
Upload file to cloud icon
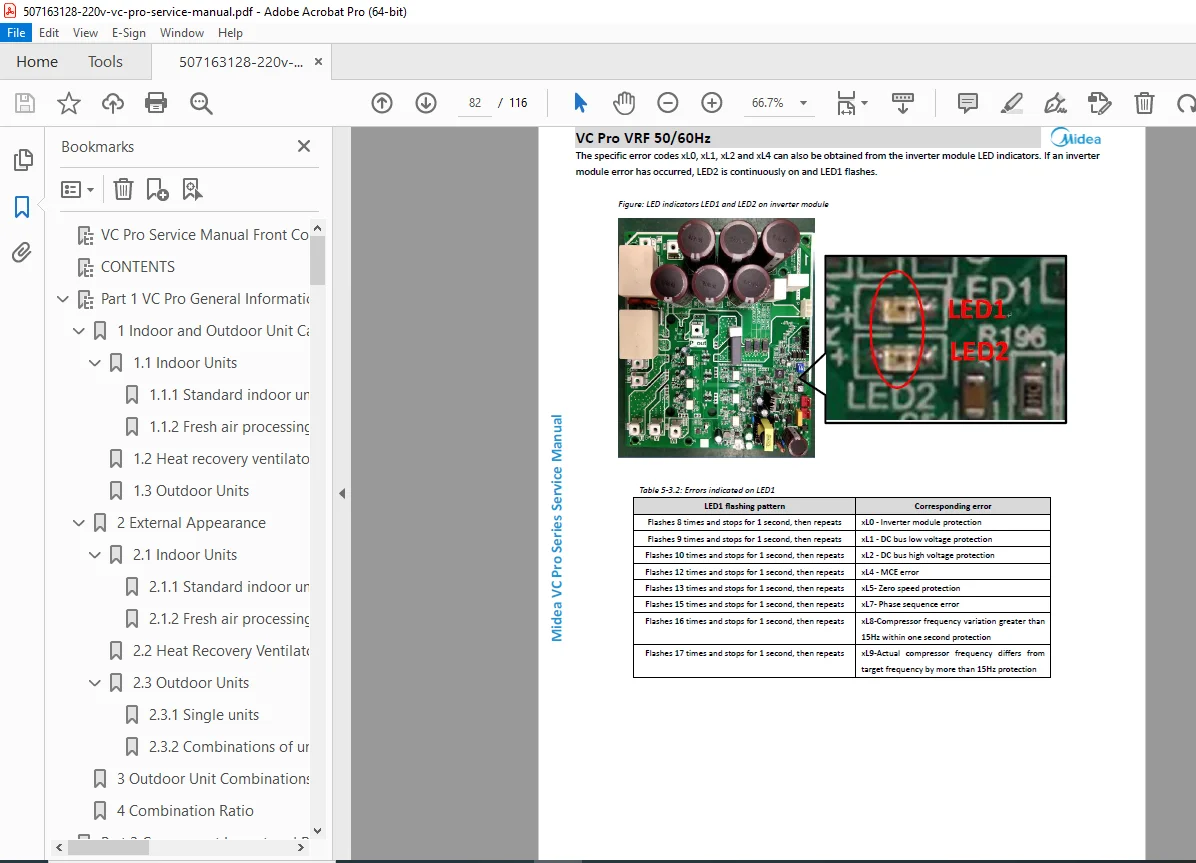(113, 103)
